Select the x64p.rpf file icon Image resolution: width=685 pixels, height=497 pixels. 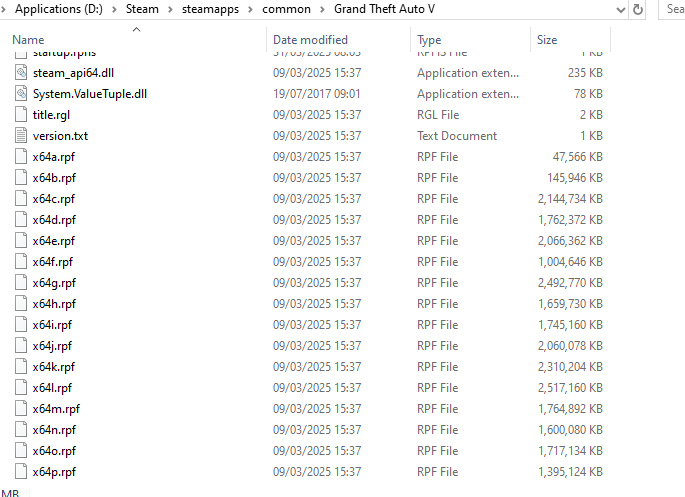tap(22, 472)
